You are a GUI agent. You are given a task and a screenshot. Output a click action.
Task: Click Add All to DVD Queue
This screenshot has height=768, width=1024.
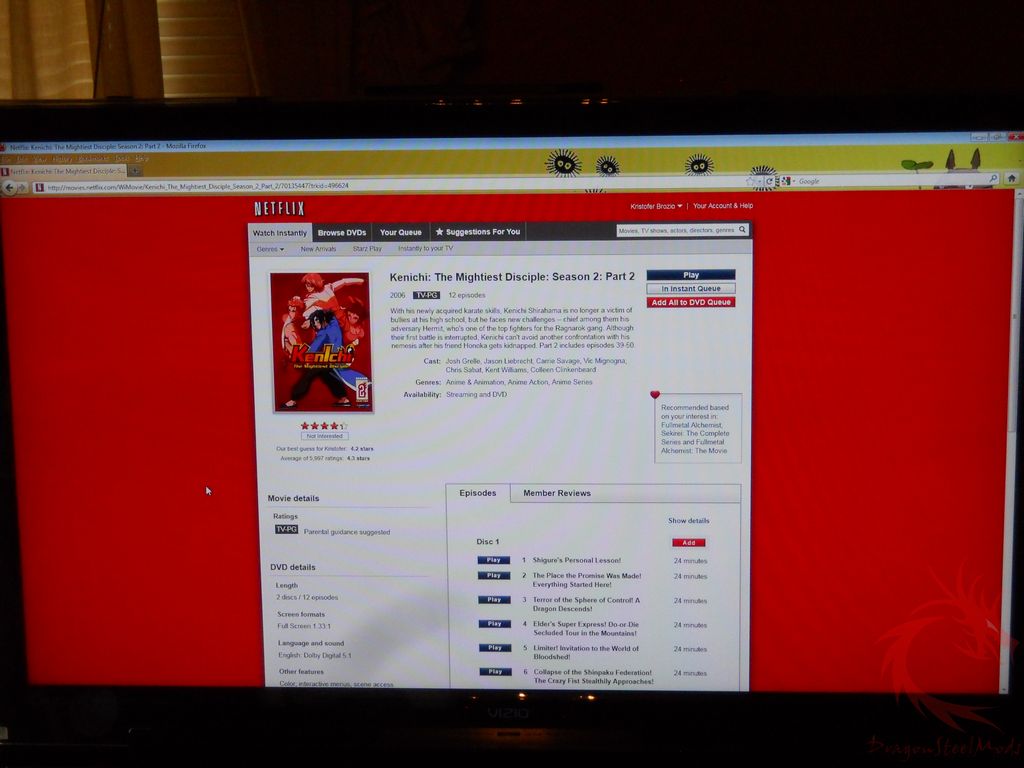(690, 302)
